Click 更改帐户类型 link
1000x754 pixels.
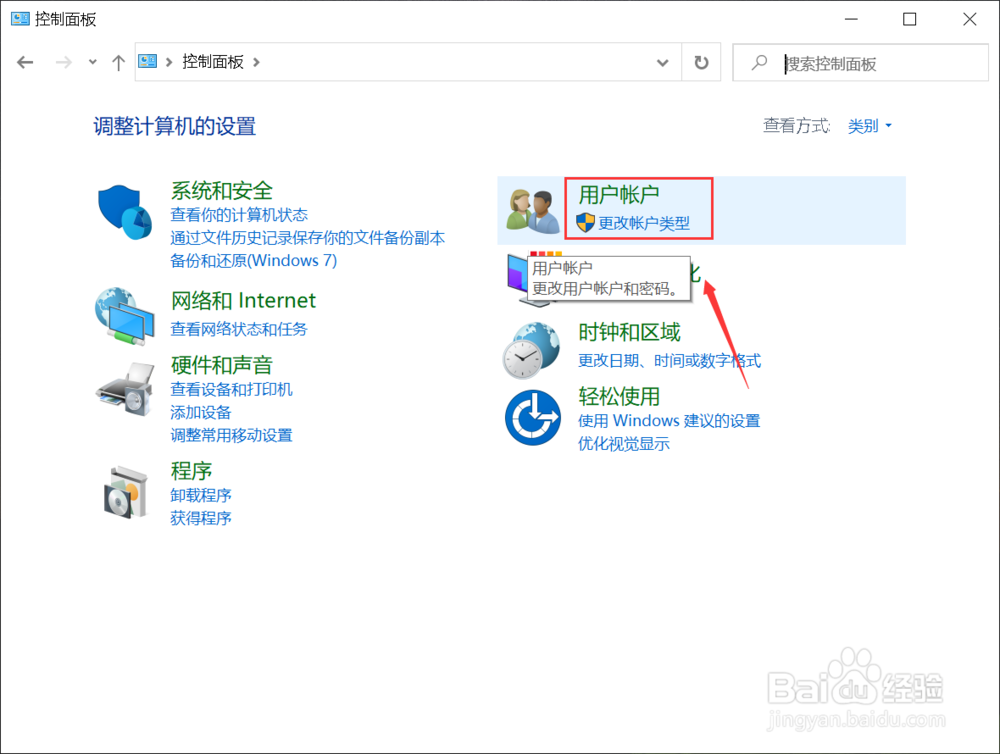tap(644, 223)
